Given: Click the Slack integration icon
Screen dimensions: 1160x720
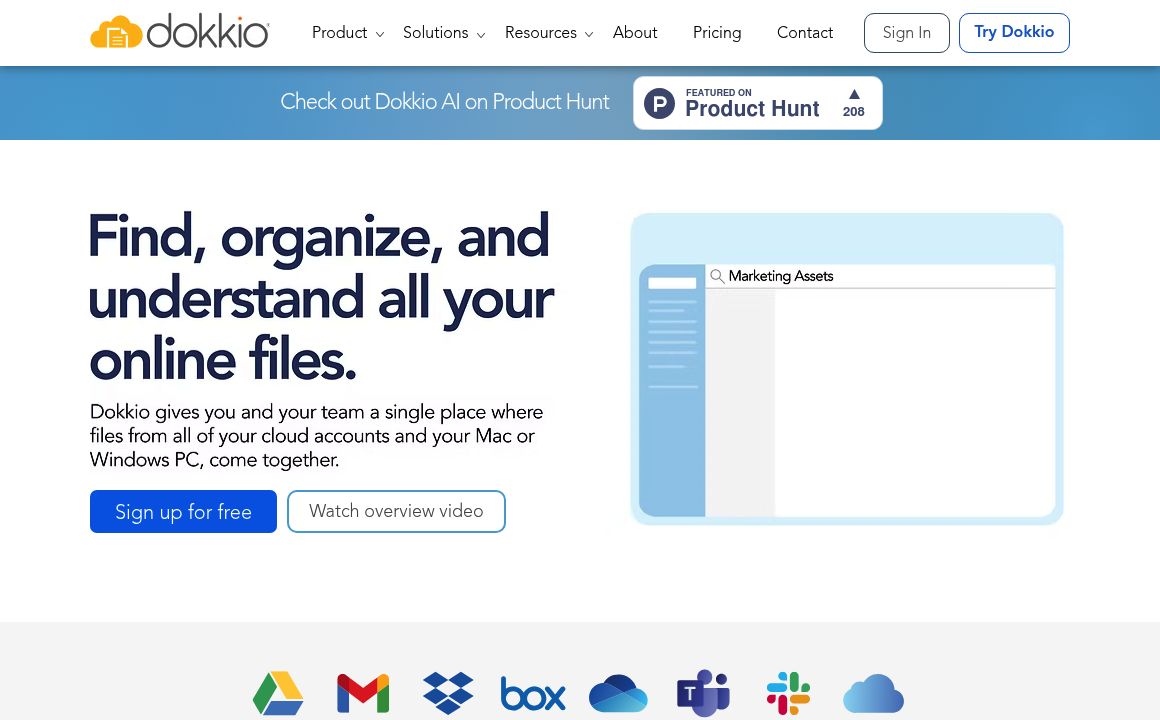Looking at the screenshot, I should coord(788,693).
